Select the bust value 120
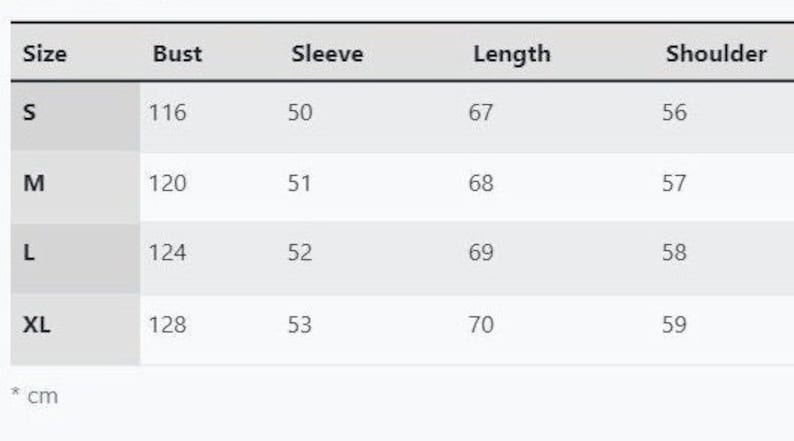Screen dimensions: 794x441 tap(167, 184)
